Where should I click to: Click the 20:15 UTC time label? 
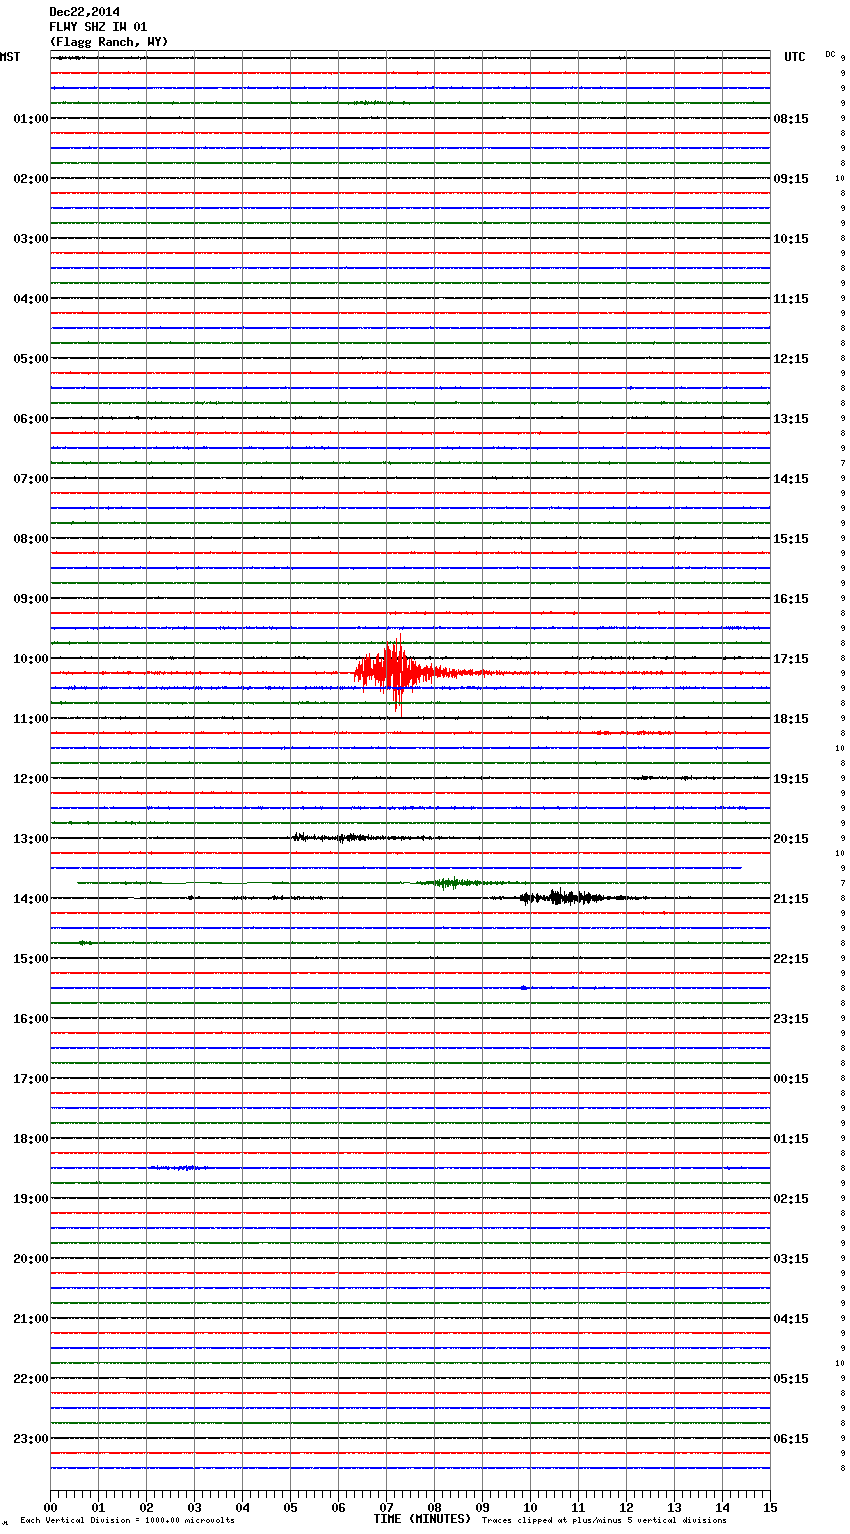point(791,839)
